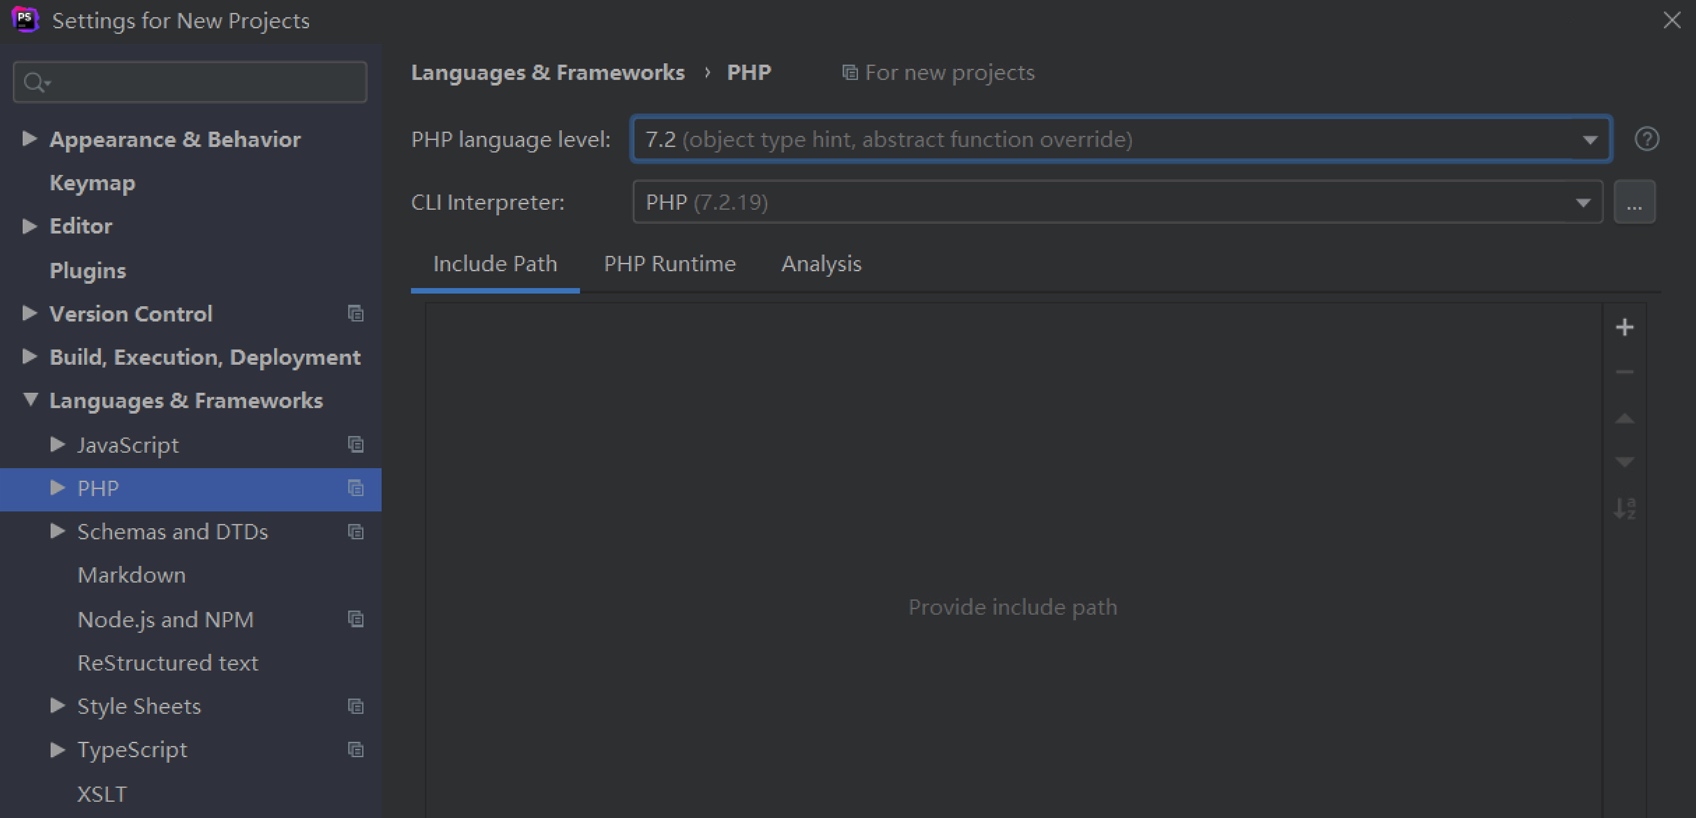Select ReStructured text settings
The width and height of the screenshot is (1696, 818).
[167, 663]
